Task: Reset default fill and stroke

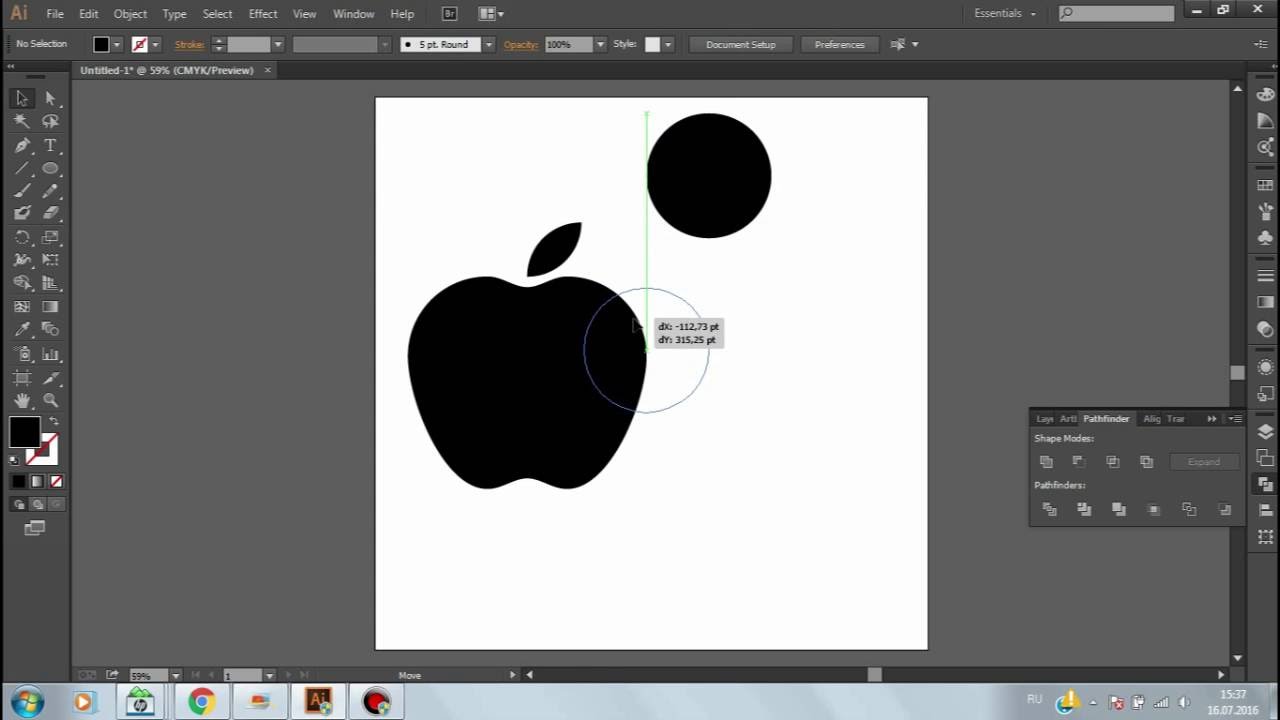Action: (x=14, y=460)
